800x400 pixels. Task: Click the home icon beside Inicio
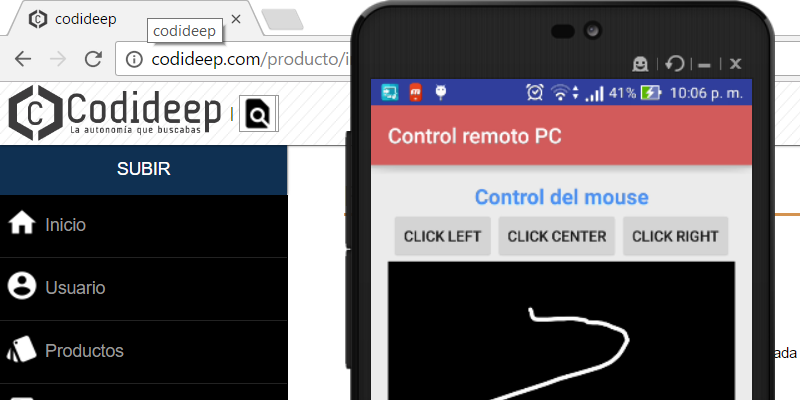tap(22, 224)
